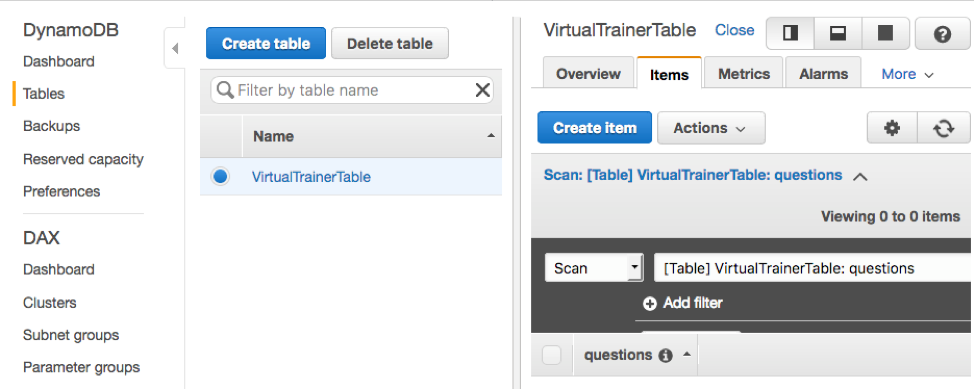This screenshot has height=389, width=974.
Task: Click the Filter by table name field
Action: point(352,91)
